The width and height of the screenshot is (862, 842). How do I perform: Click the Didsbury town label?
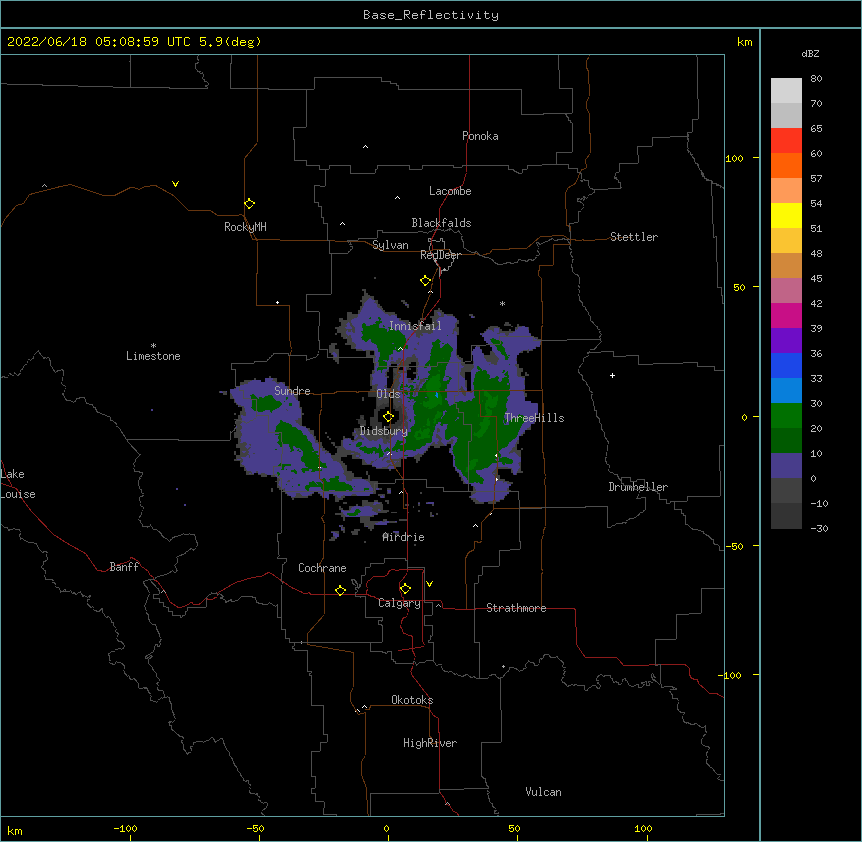(384, 431)
